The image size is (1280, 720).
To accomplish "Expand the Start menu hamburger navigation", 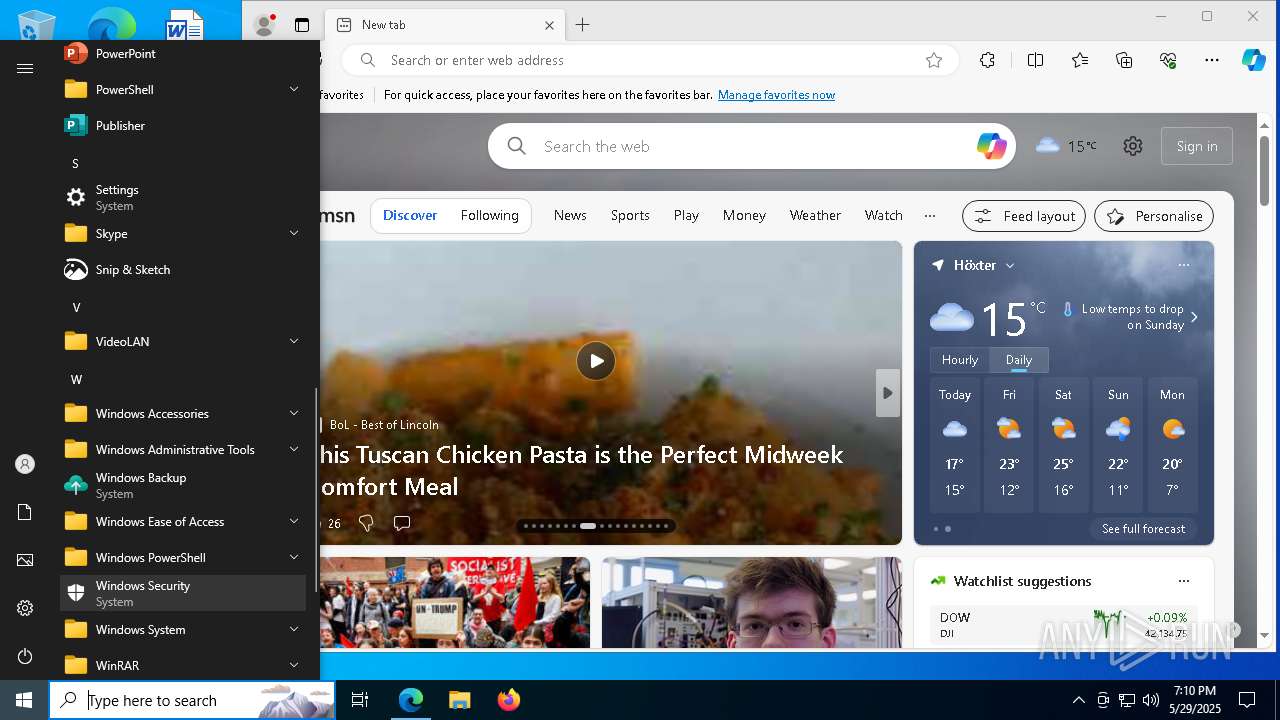I will (x=25, y=68).
